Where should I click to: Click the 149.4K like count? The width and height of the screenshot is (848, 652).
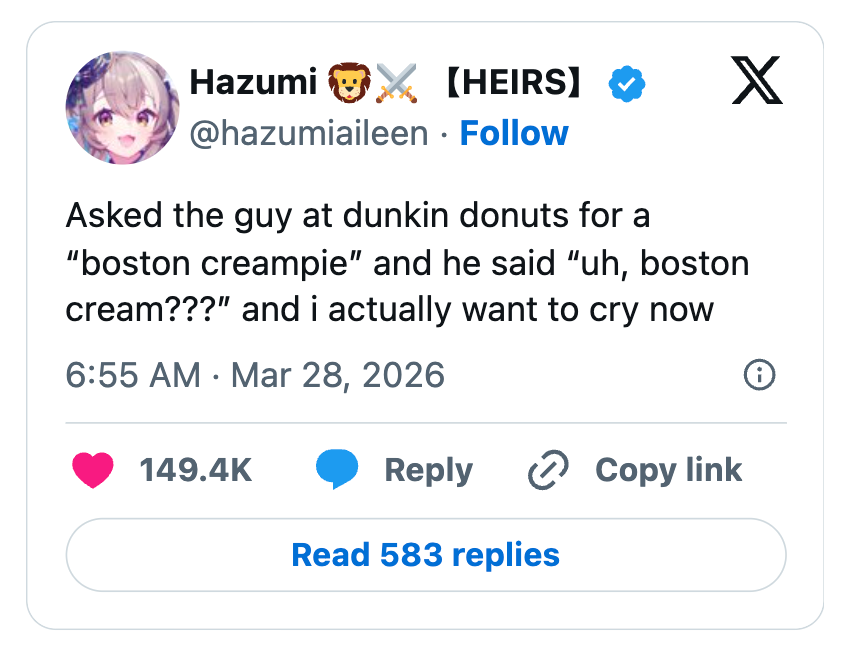tap(196, 469)
